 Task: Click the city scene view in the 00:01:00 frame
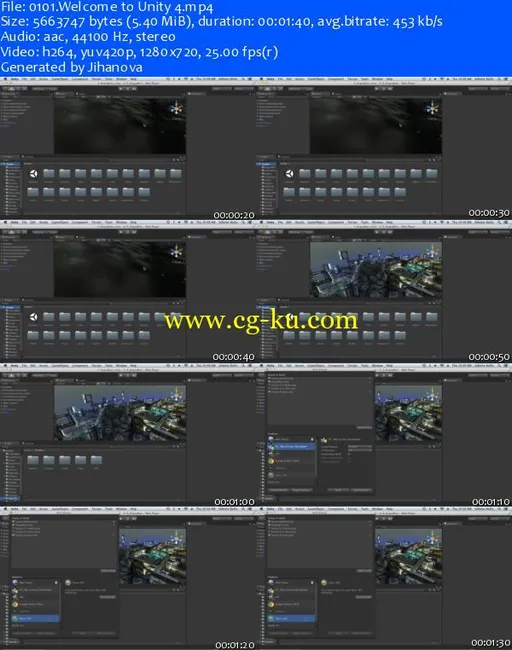(x=119, y=413)
